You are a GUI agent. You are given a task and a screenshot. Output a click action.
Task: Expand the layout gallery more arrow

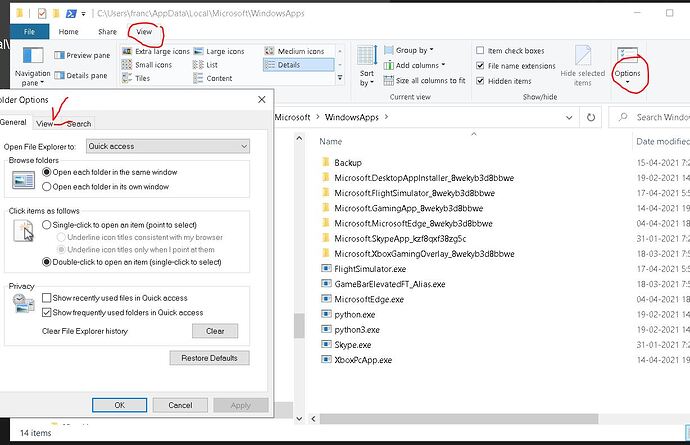340,78
